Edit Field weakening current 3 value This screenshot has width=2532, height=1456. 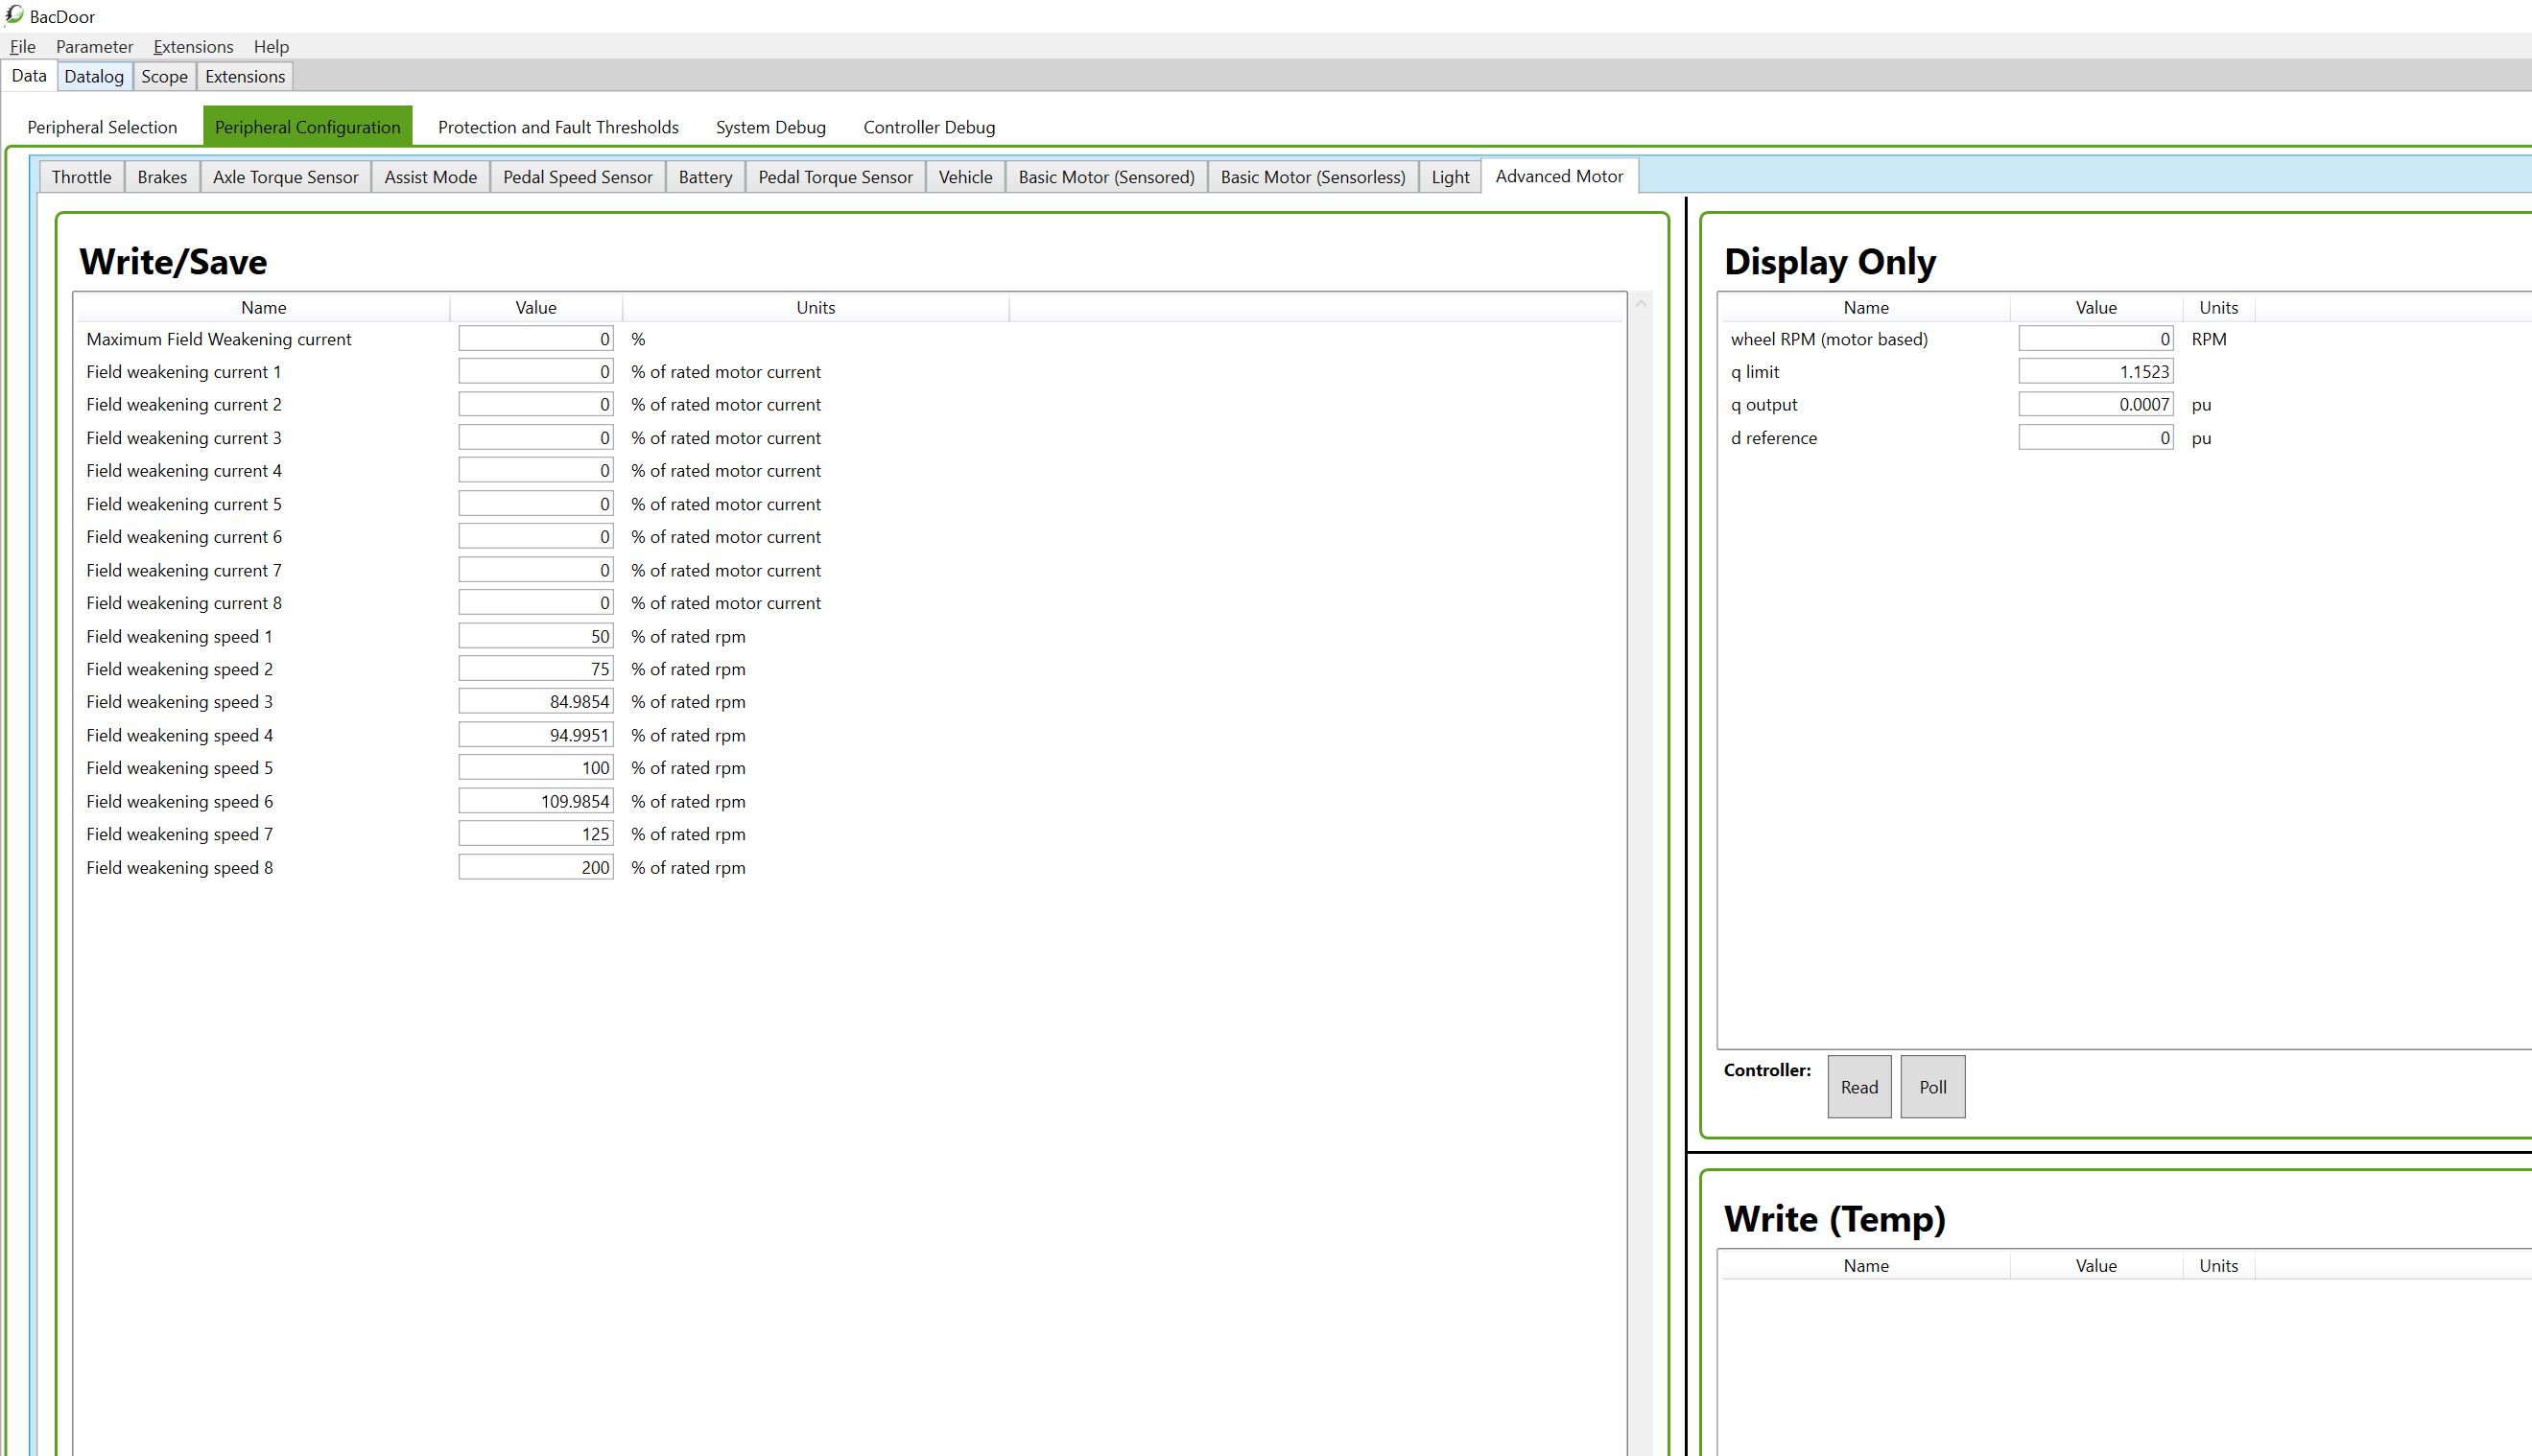coord(536,438)
